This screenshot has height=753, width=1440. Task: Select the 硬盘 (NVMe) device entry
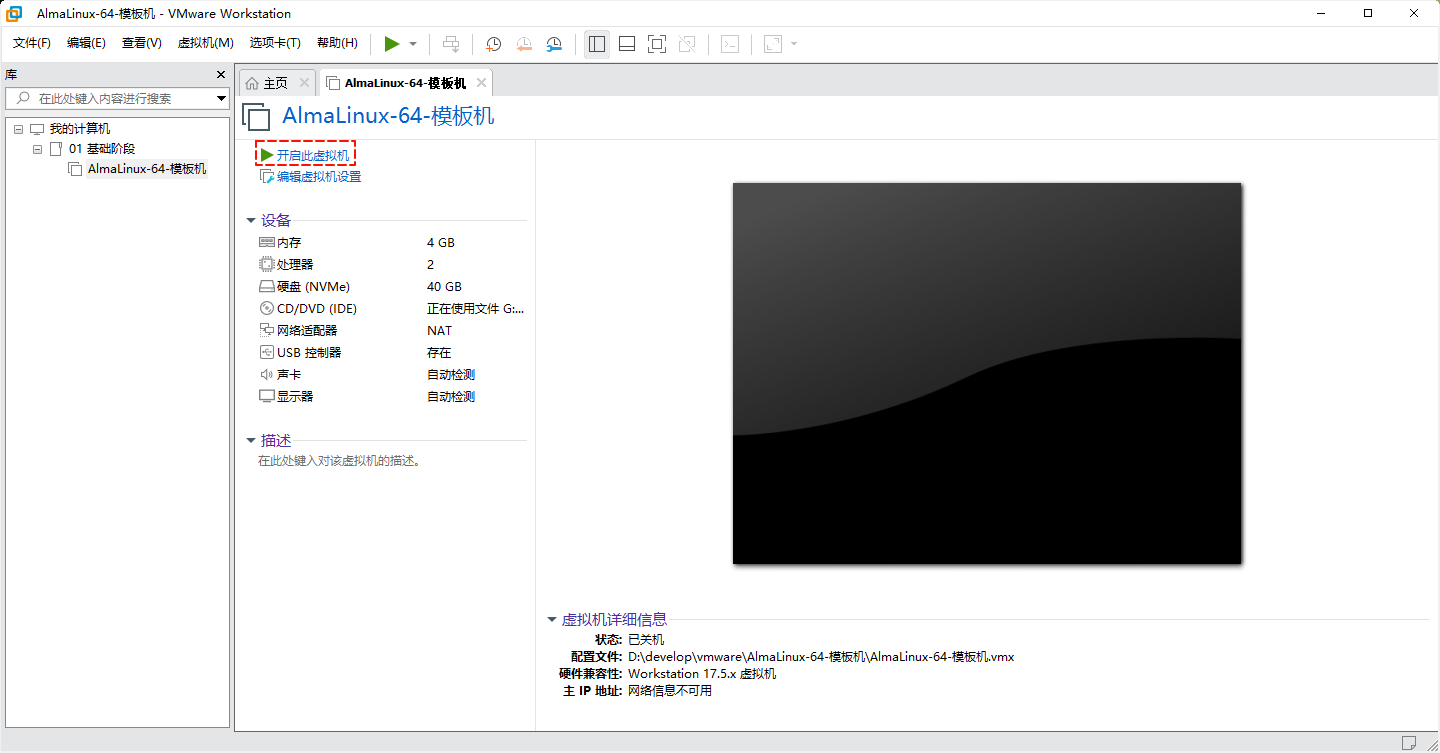[x=313, y=287]
